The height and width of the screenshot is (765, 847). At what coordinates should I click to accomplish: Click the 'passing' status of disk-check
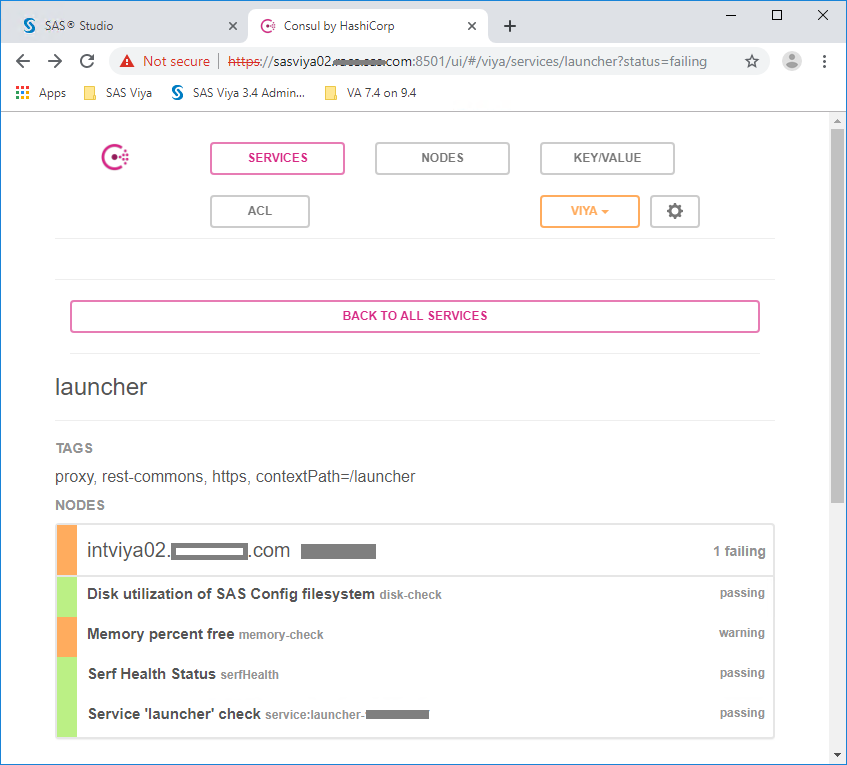point(742,593)
